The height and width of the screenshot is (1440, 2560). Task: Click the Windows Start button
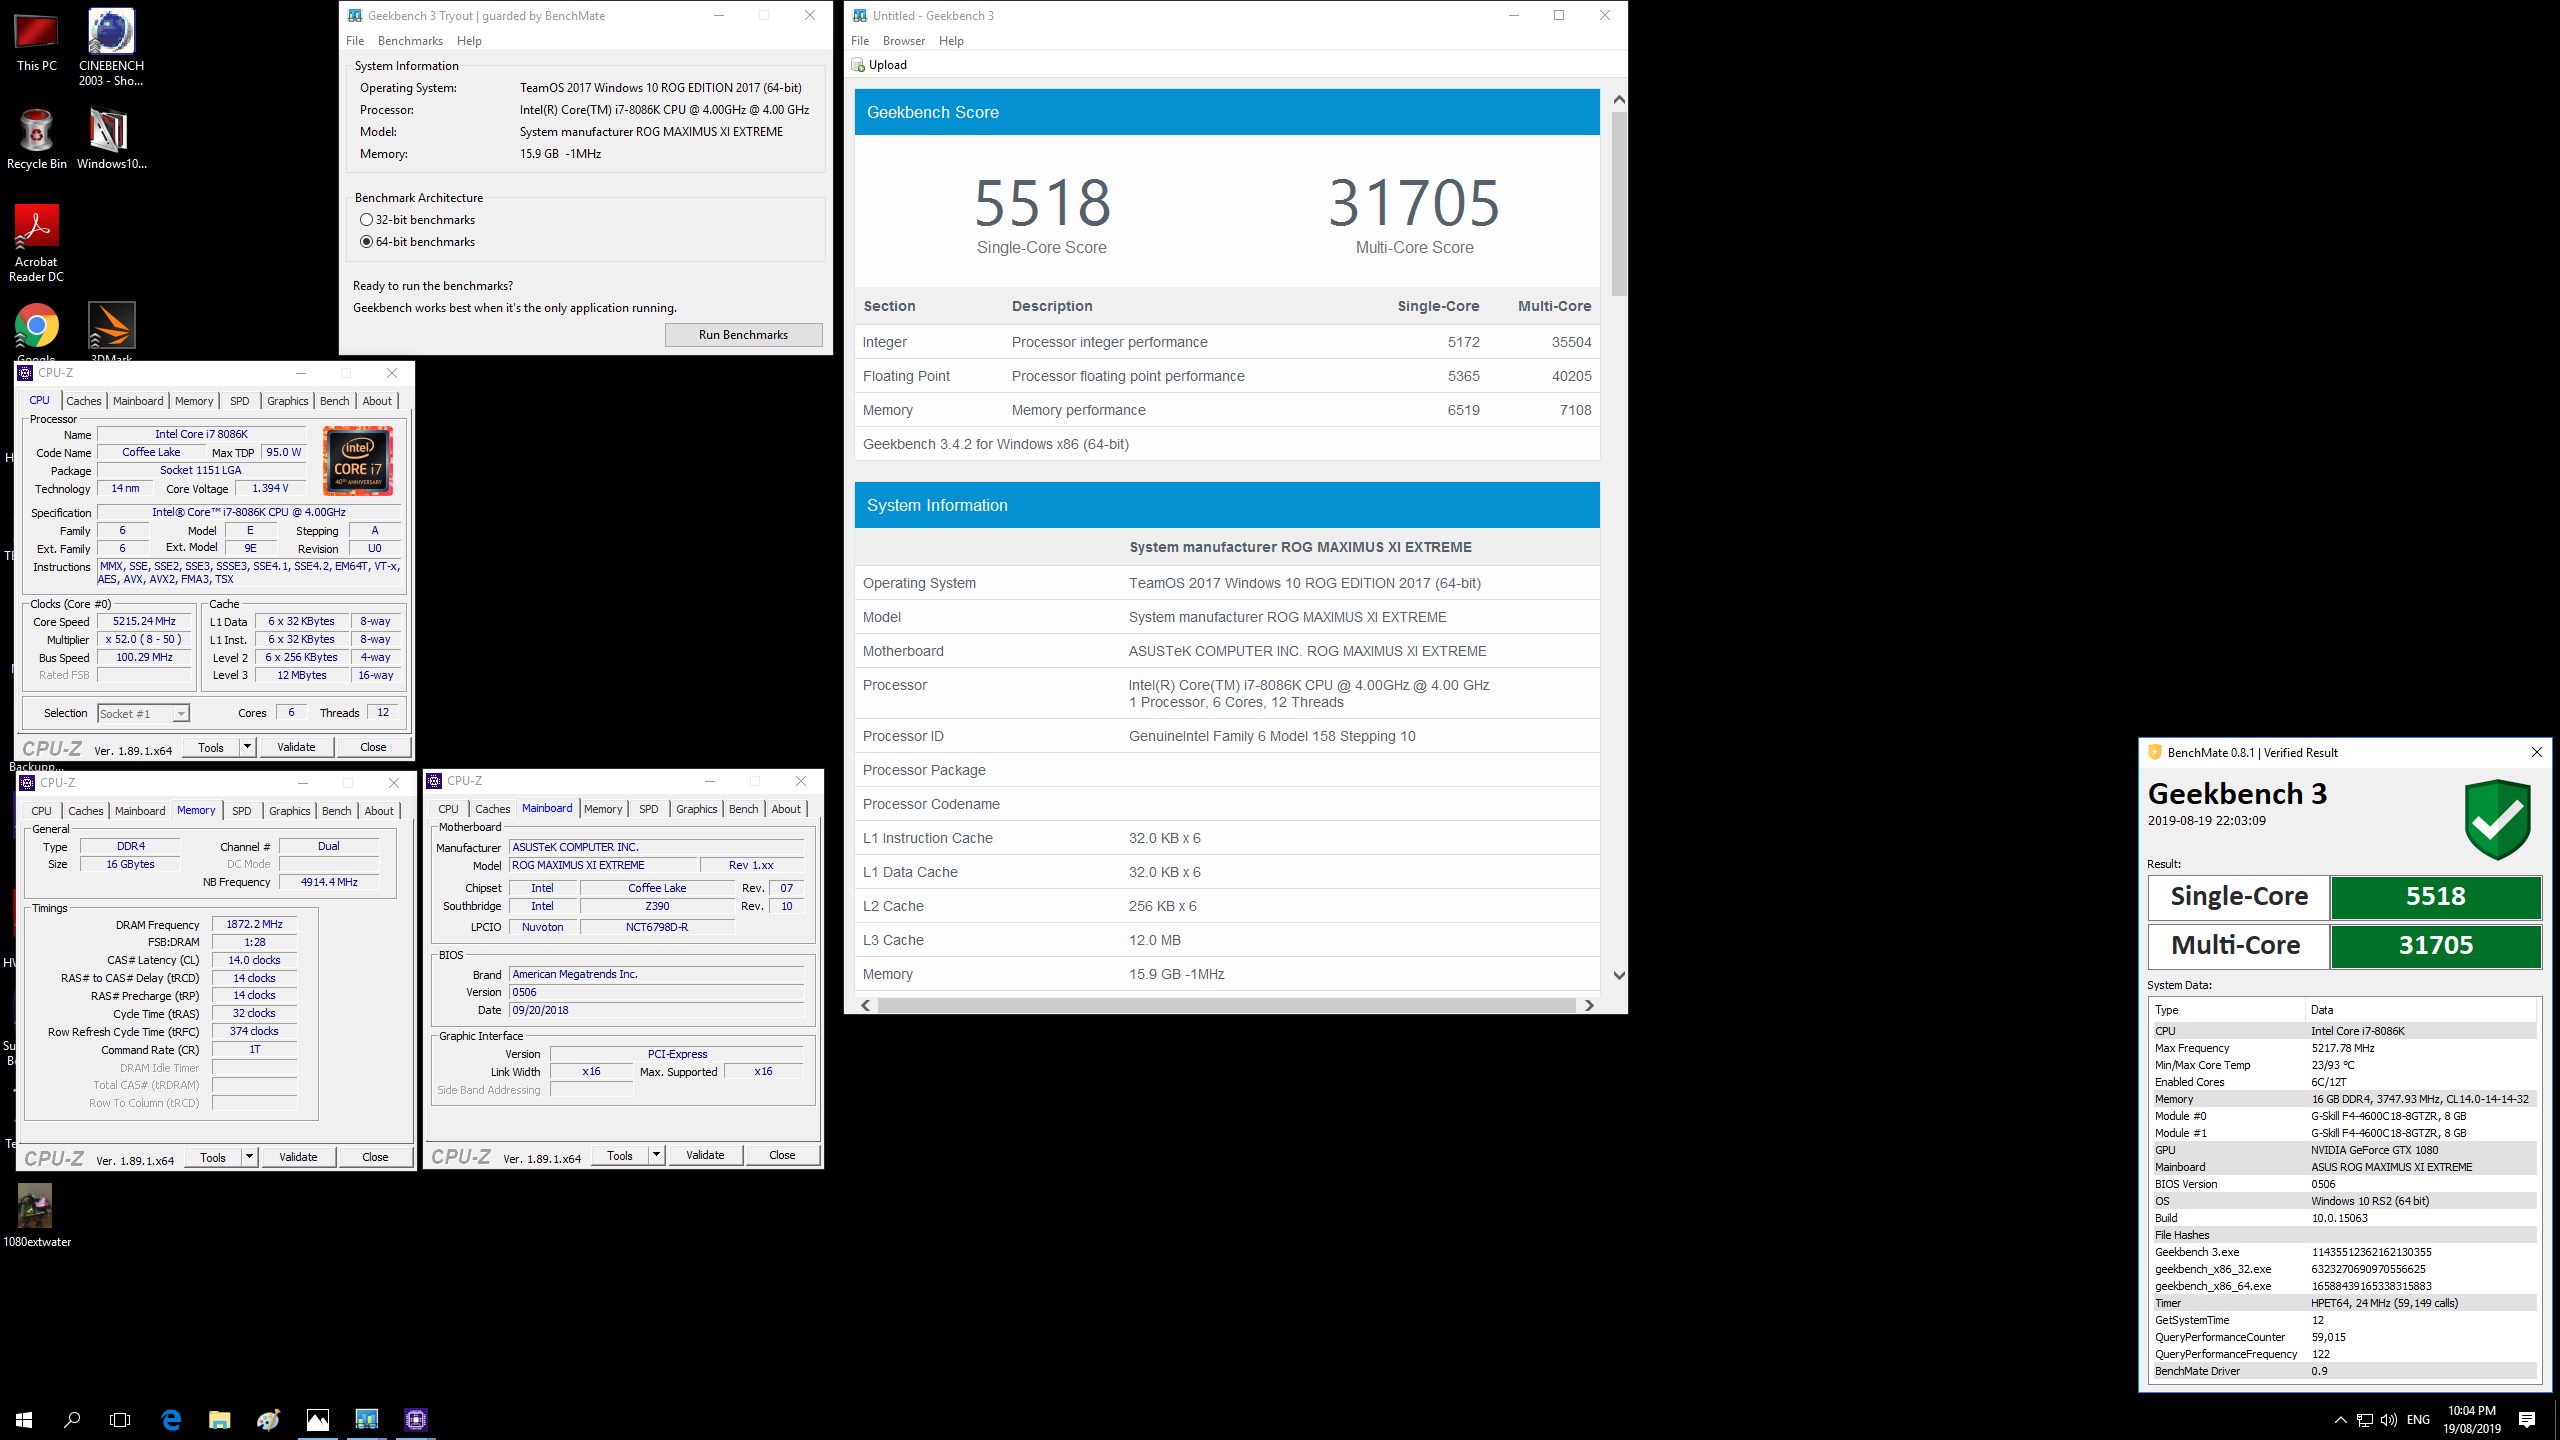click(x=24, y=1419)
